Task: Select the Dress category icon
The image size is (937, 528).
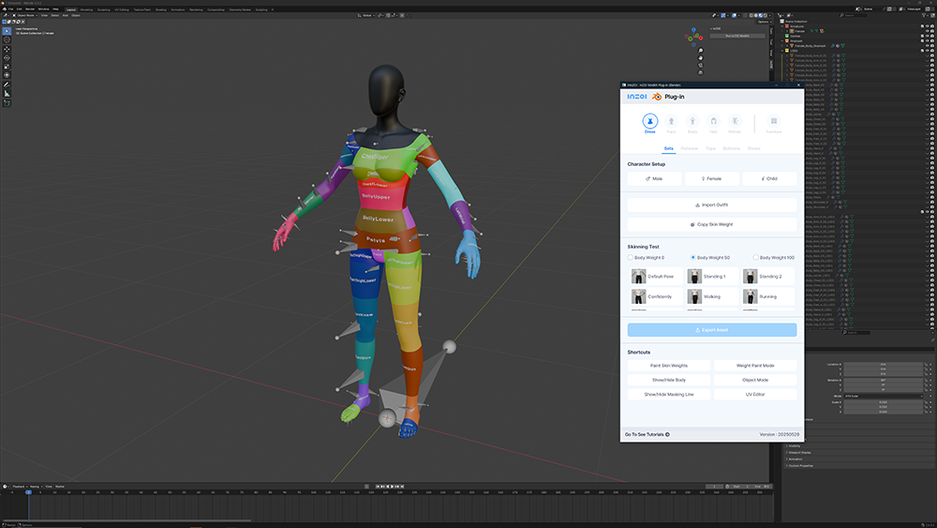Action: 649,122
